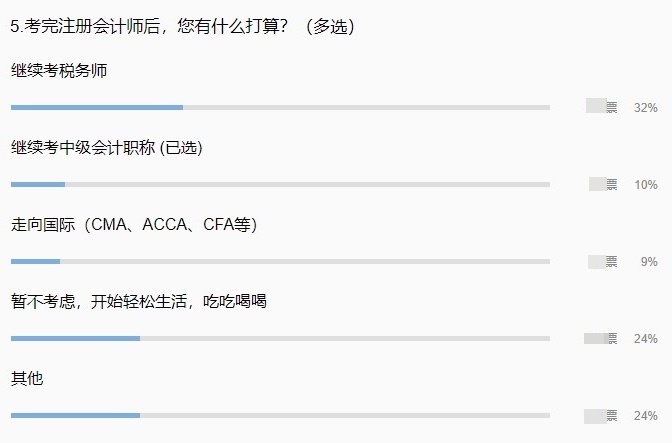Click the question 5 title text
Image resolution: width=672 pixels, height=443 pixels.
[x=182, y=27]
